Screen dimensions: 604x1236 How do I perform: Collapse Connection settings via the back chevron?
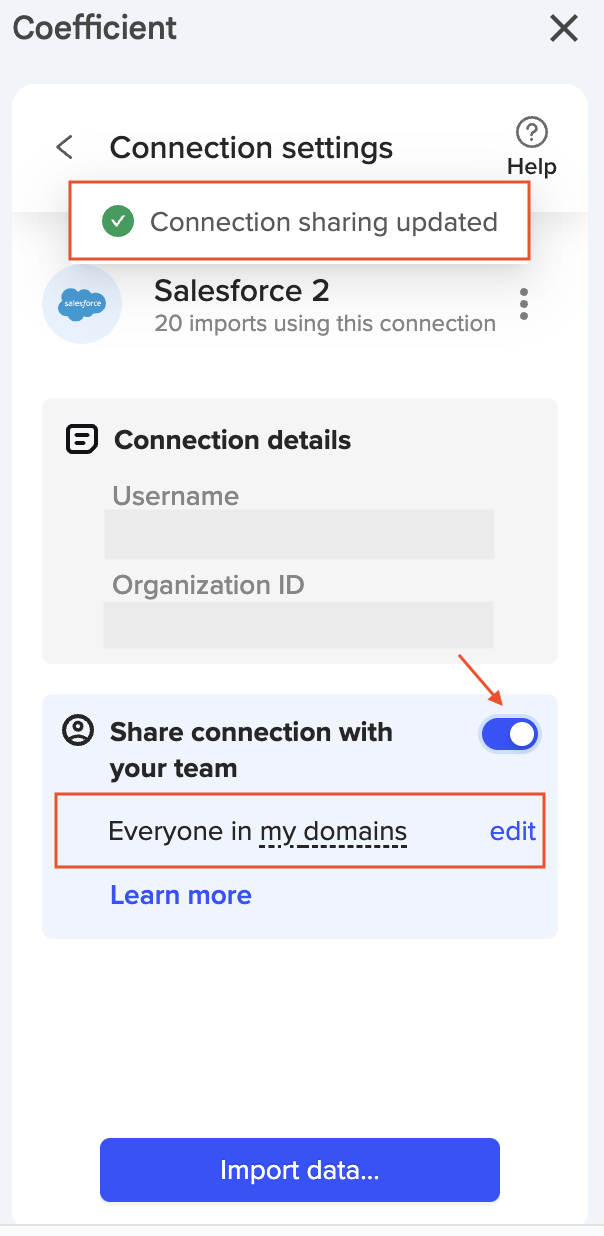click(63, 147)
